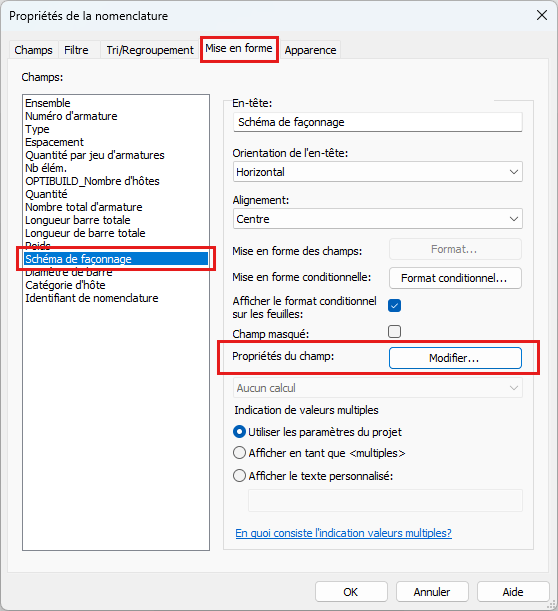Enable the Champ masqué checkbox
This screenshot has width=558, height=611.
coord(394,332)
